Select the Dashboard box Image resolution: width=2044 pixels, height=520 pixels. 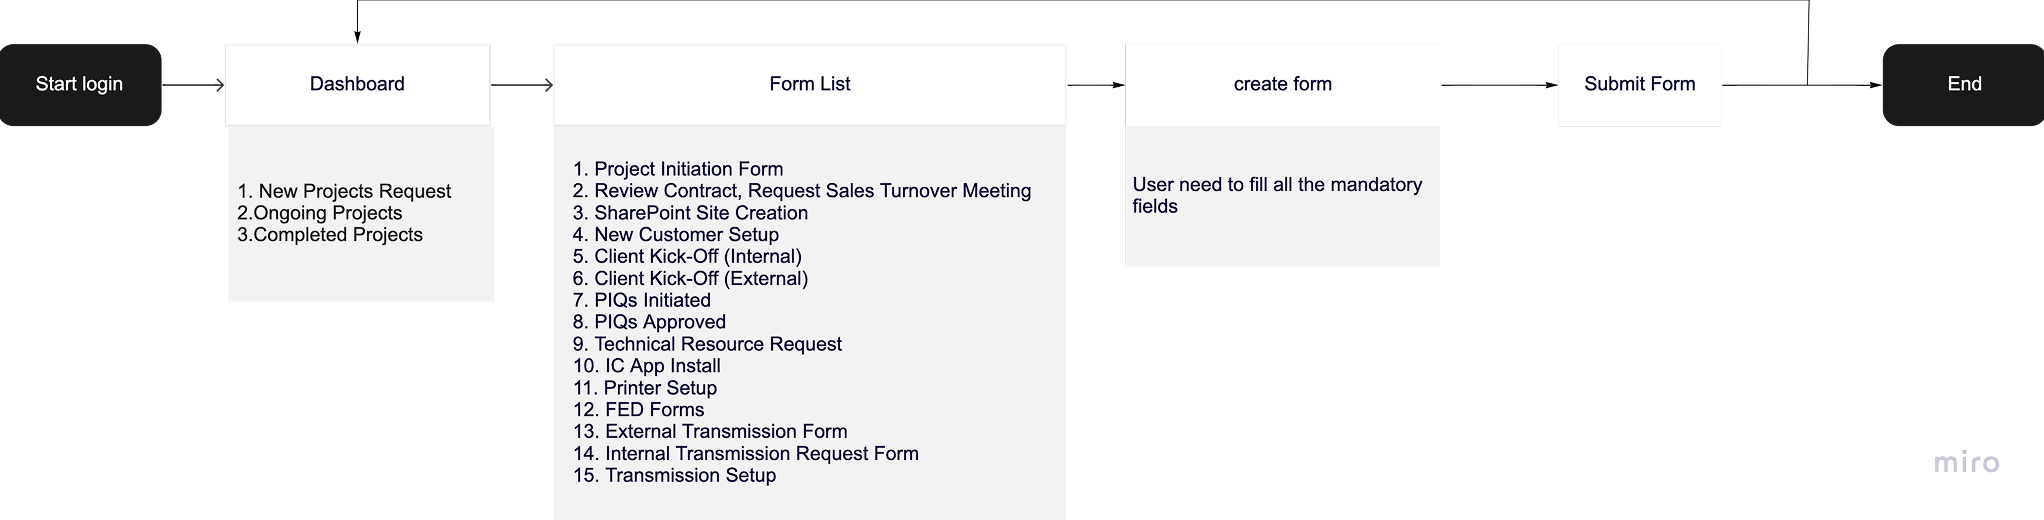pyautogui.click(x=357, y=84)
